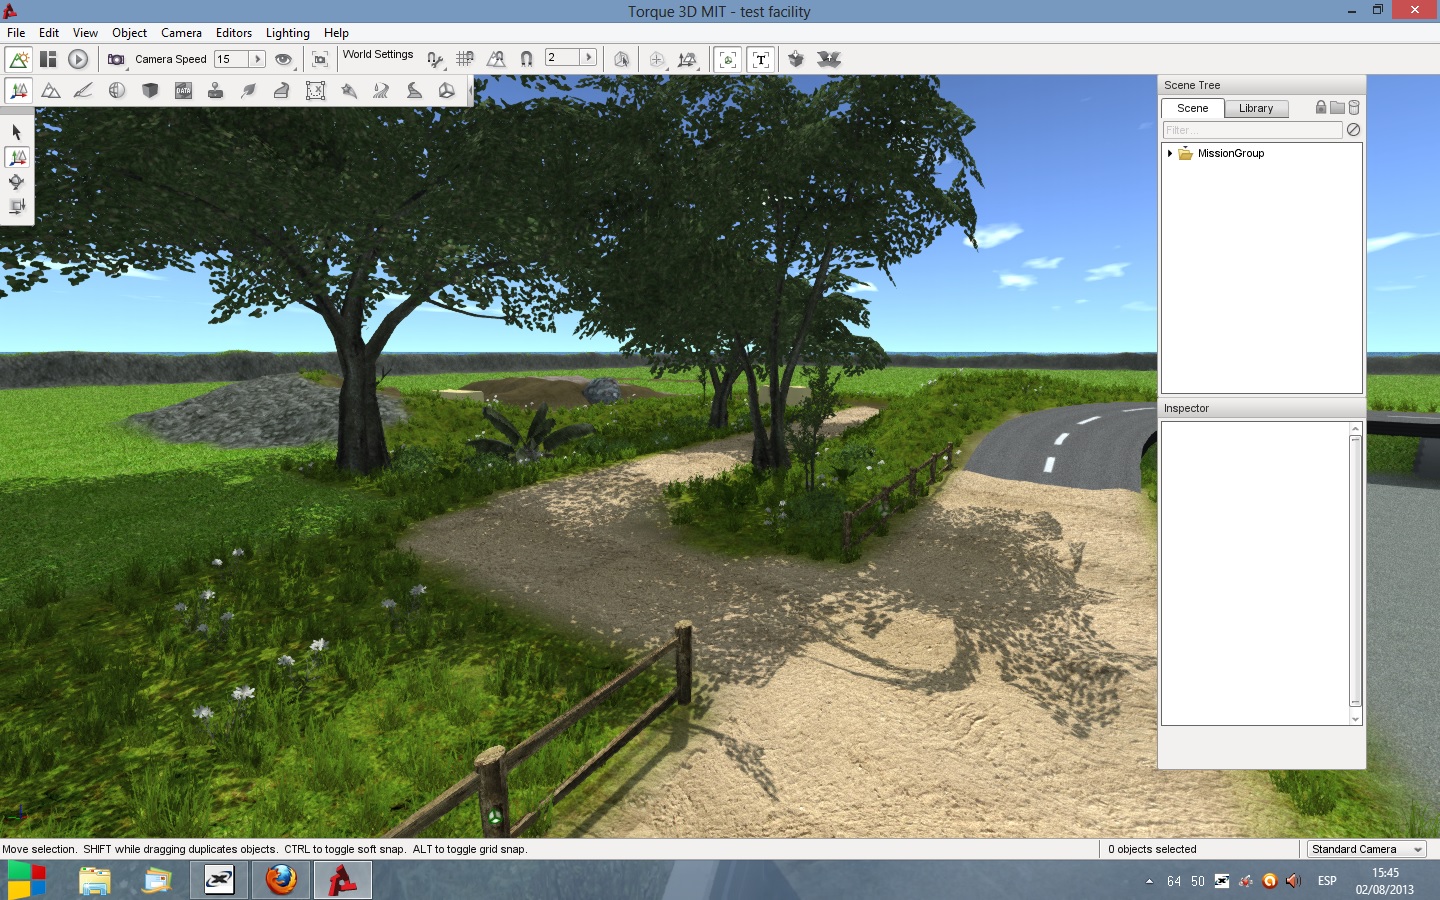Viewport: 1440px width, 900px height.
Task: Choose the Move selection tool in left palette
Action: pyautogui.click(x=17, y=157)
